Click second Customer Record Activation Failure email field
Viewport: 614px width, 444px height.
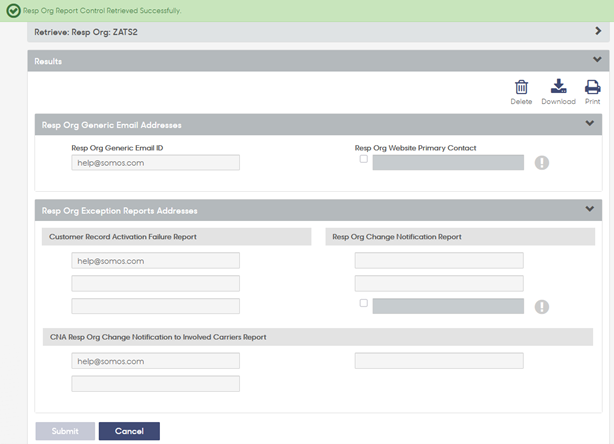coord(155,283)
